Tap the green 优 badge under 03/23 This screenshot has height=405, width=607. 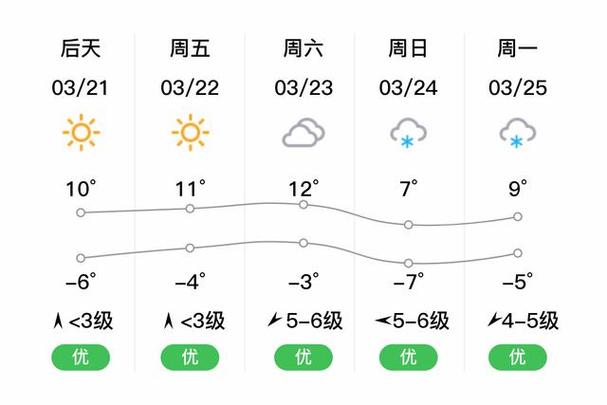304,357
